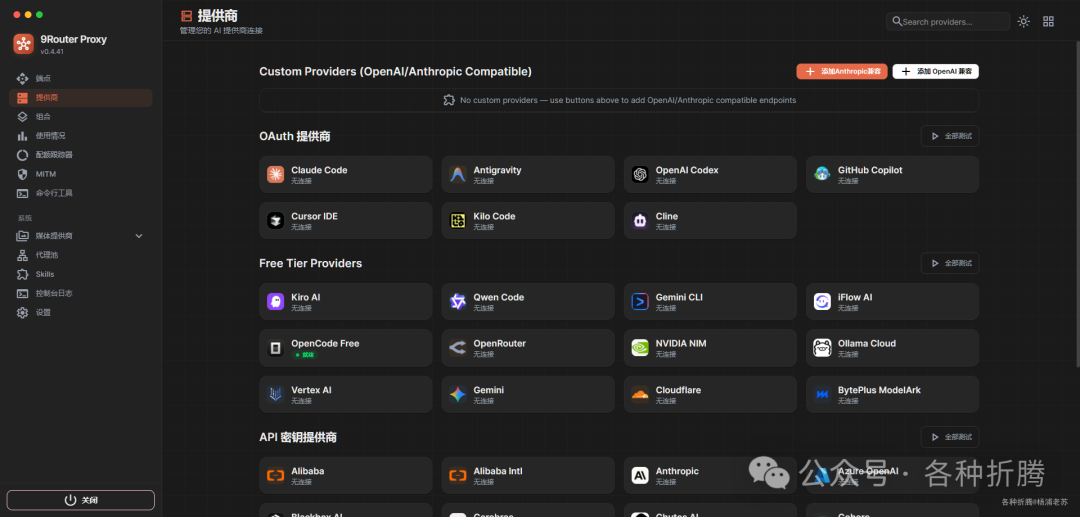Image resolution: width=1080 pixels, height=517 pixels.
Task: Expand the 媒体提供商 chevron
Action: tap(138, 236)
